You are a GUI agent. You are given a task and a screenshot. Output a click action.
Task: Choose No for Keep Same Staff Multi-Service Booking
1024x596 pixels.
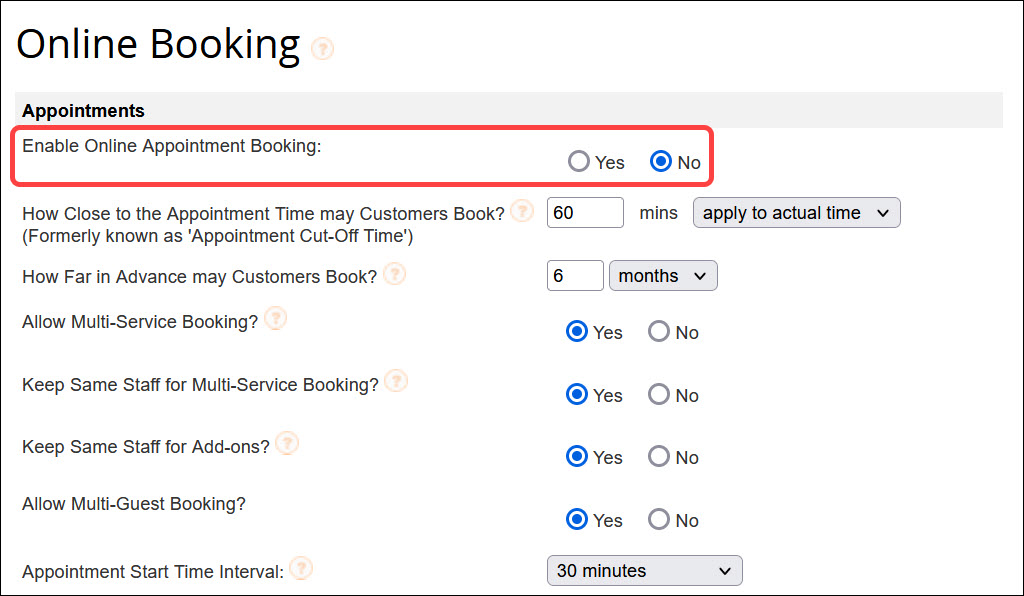[x=658, y=394]
